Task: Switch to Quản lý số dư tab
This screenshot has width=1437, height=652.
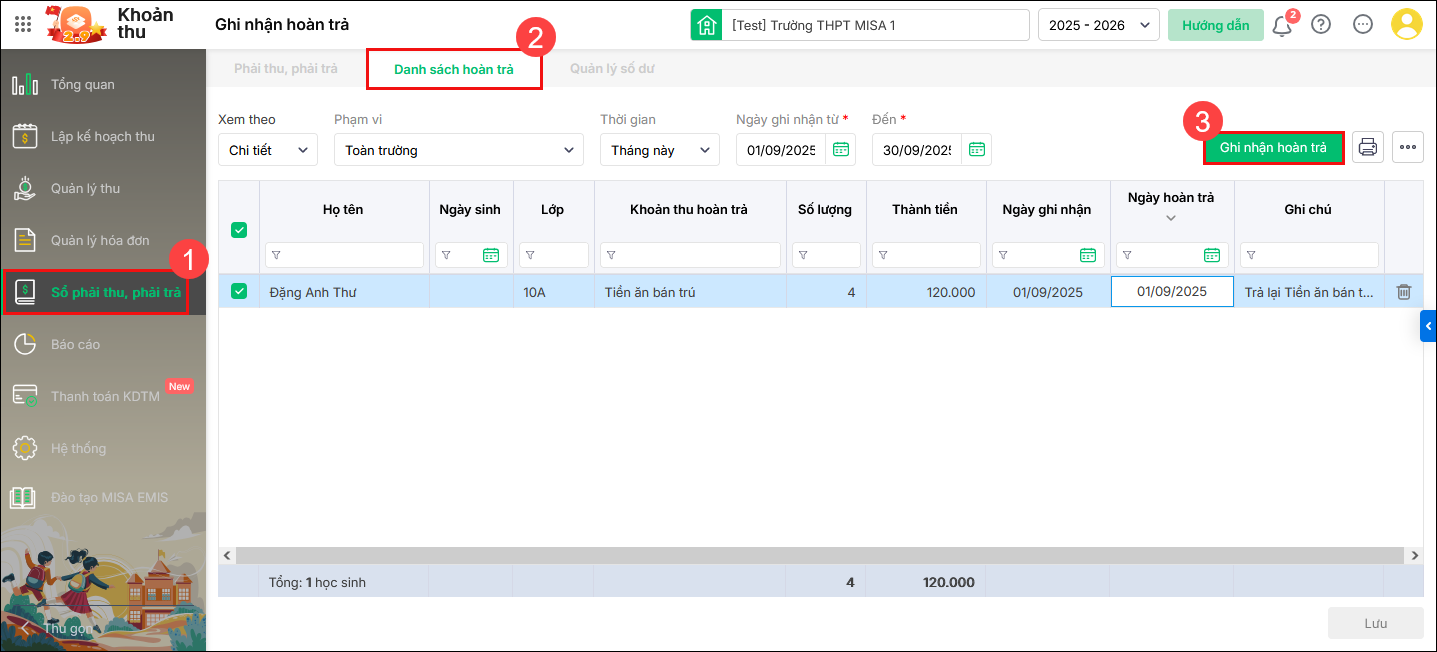Action: click(x=613, y=69)
